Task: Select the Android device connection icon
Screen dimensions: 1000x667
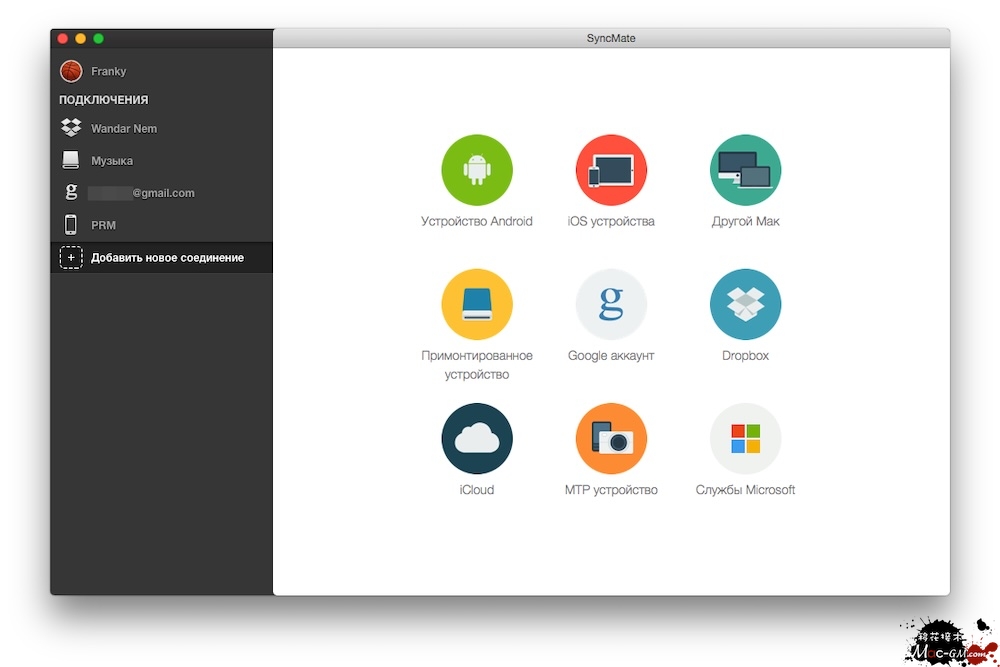Action: [x=477, y=171]
